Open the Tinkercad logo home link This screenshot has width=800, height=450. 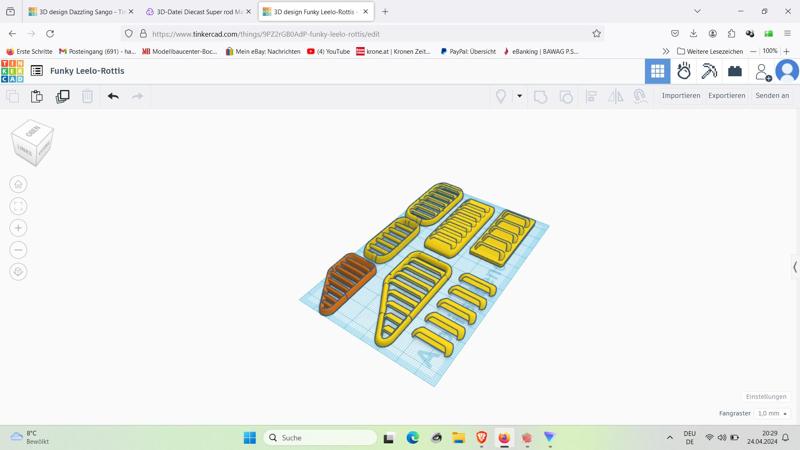pos(12,71)
